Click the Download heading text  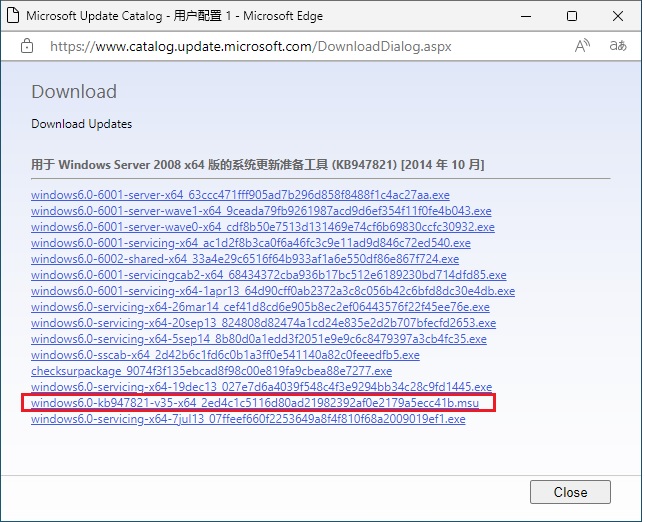74,91
